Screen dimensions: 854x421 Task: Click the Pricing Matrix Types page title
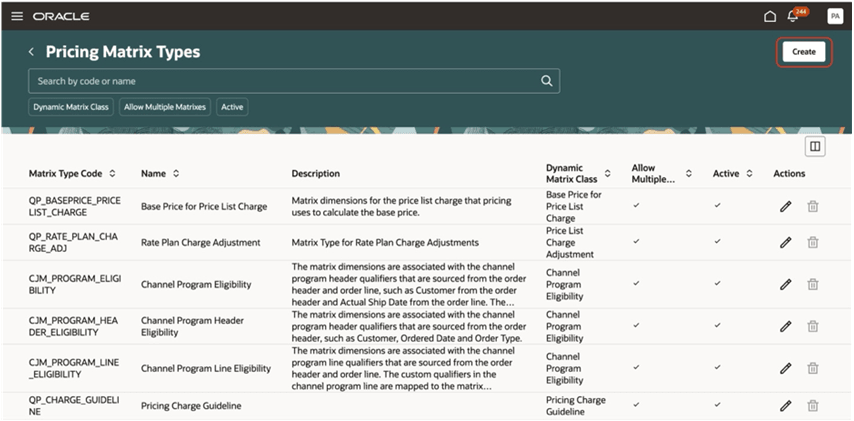(x=123, y=52)
